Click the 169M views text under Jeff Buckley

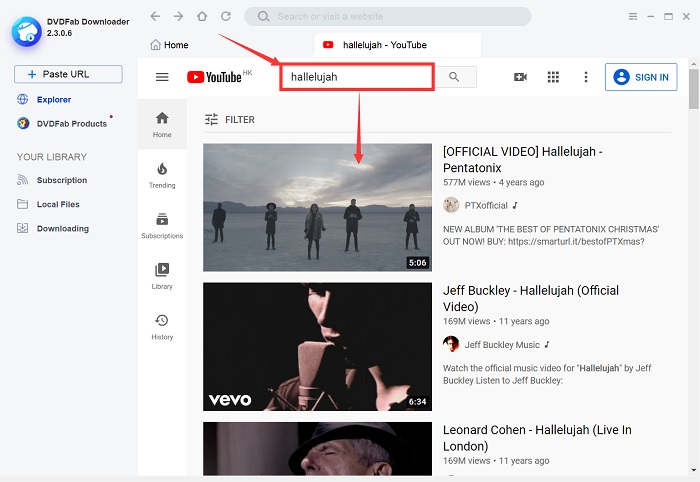467,321
